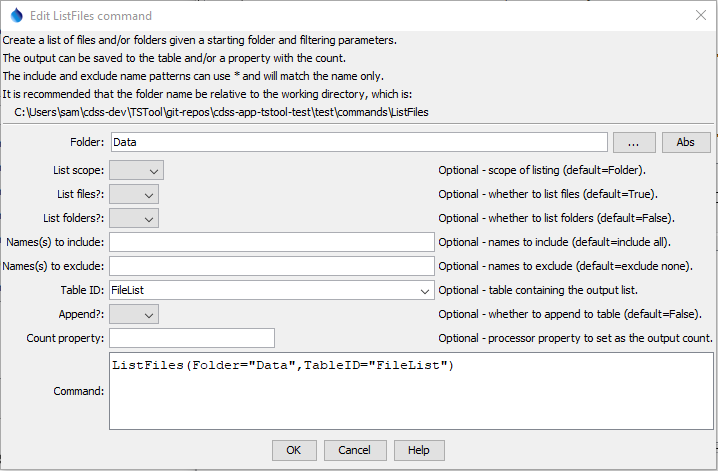Click the Count property input field

click(192, 338)
